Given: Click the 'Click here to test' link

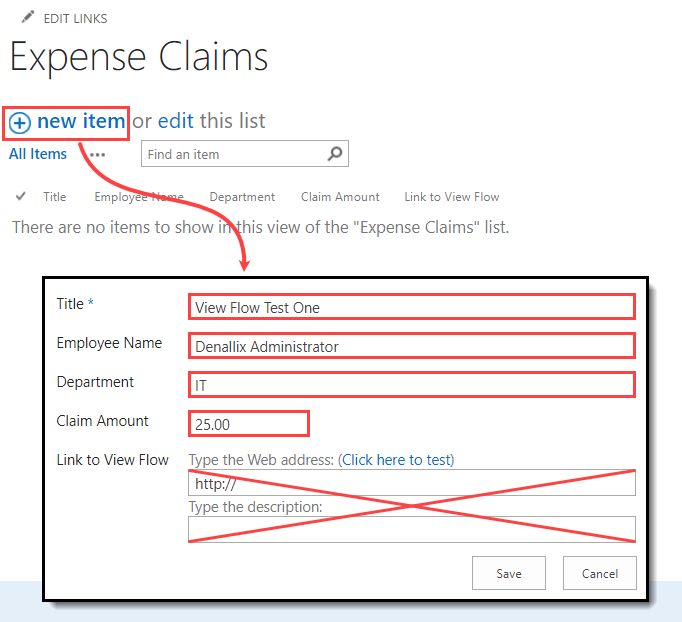Looking at the screenshot, I should pyautogui.click(x=397, y=460).
